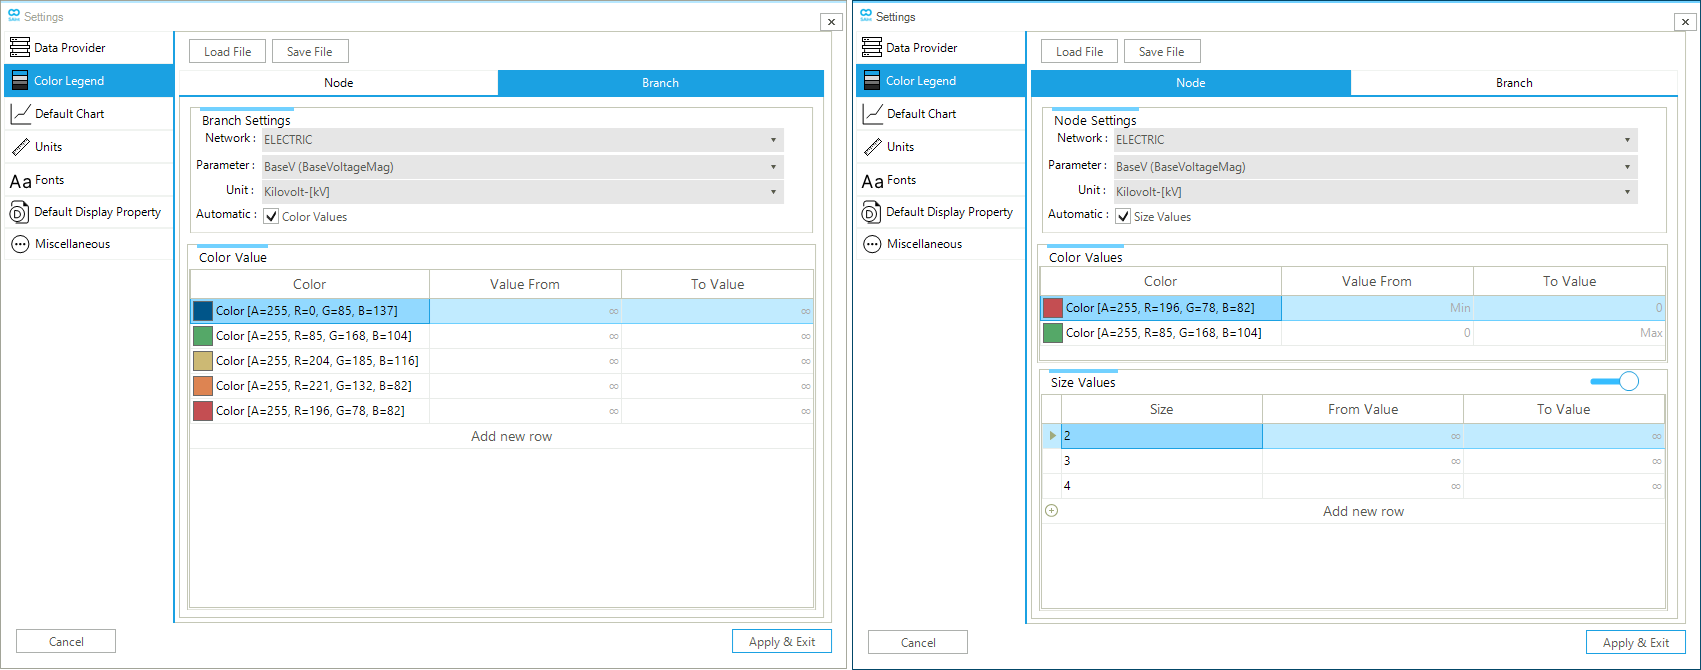Click Add new row in Size Values
Viewport: 1701px width, 670px height.
coord(1363,511)
